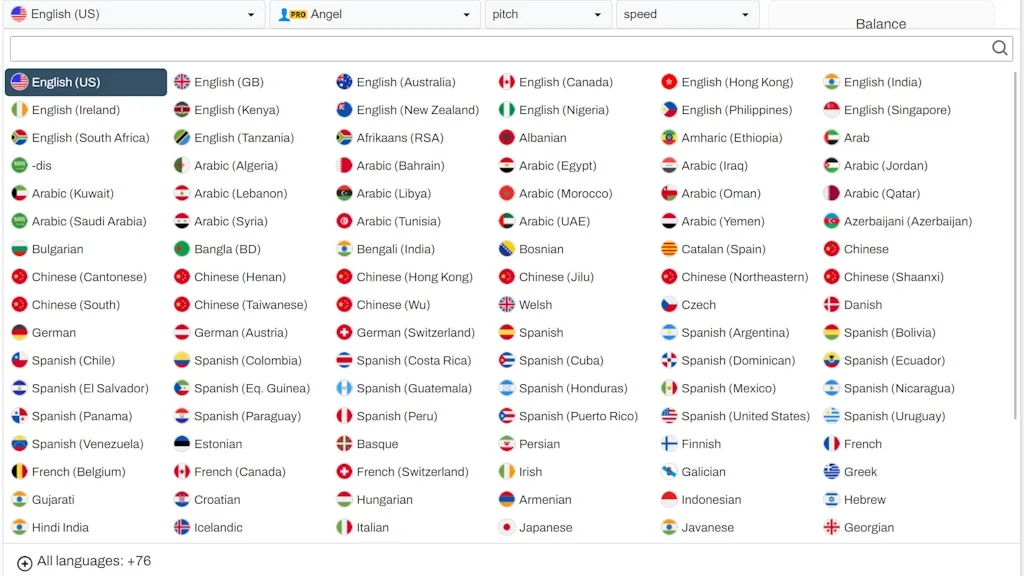Select Czech from the language grid

pyautogui.click(x=699, y=304)
